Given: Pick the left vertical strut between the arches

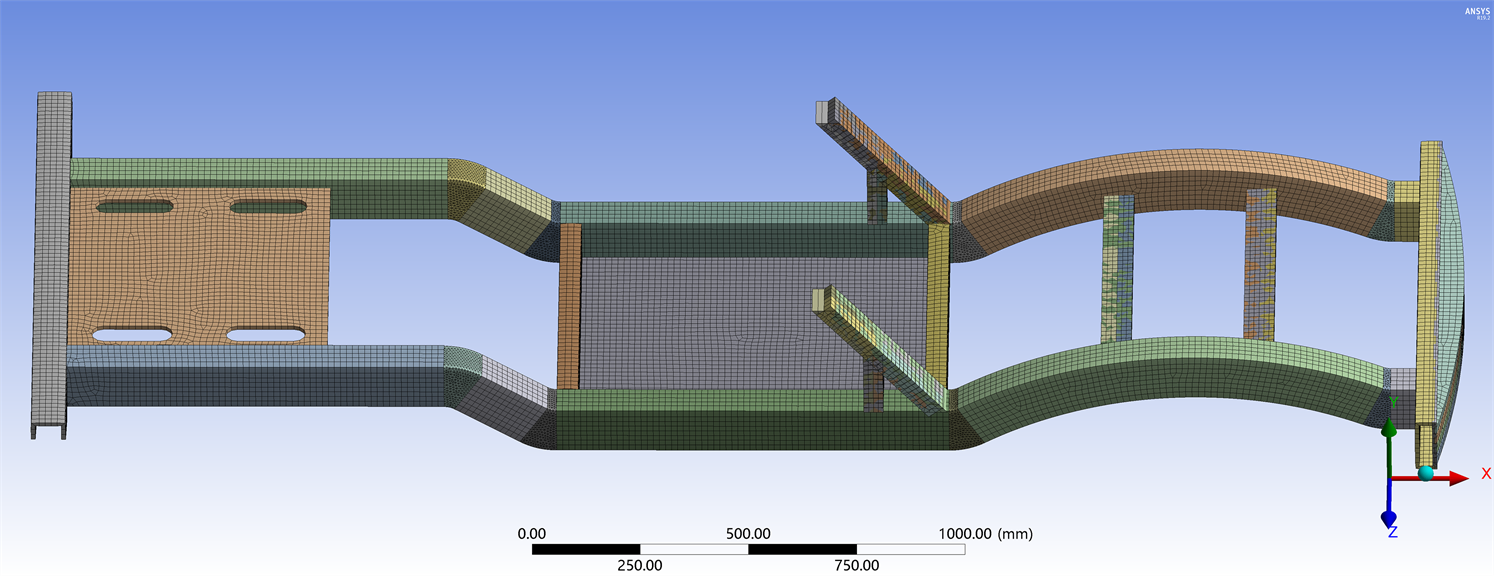Looking at the screenshot, I should 1117,268.
